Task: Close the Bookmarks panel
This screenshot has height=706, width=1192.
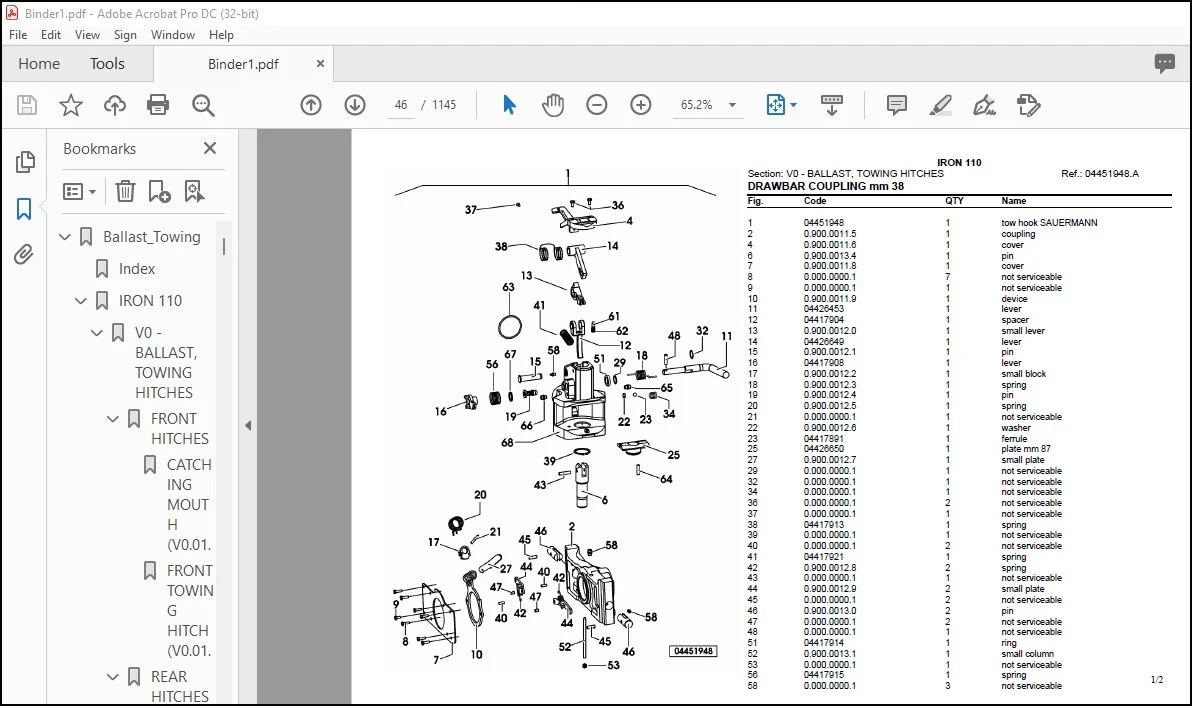Action: coord(210,148)
